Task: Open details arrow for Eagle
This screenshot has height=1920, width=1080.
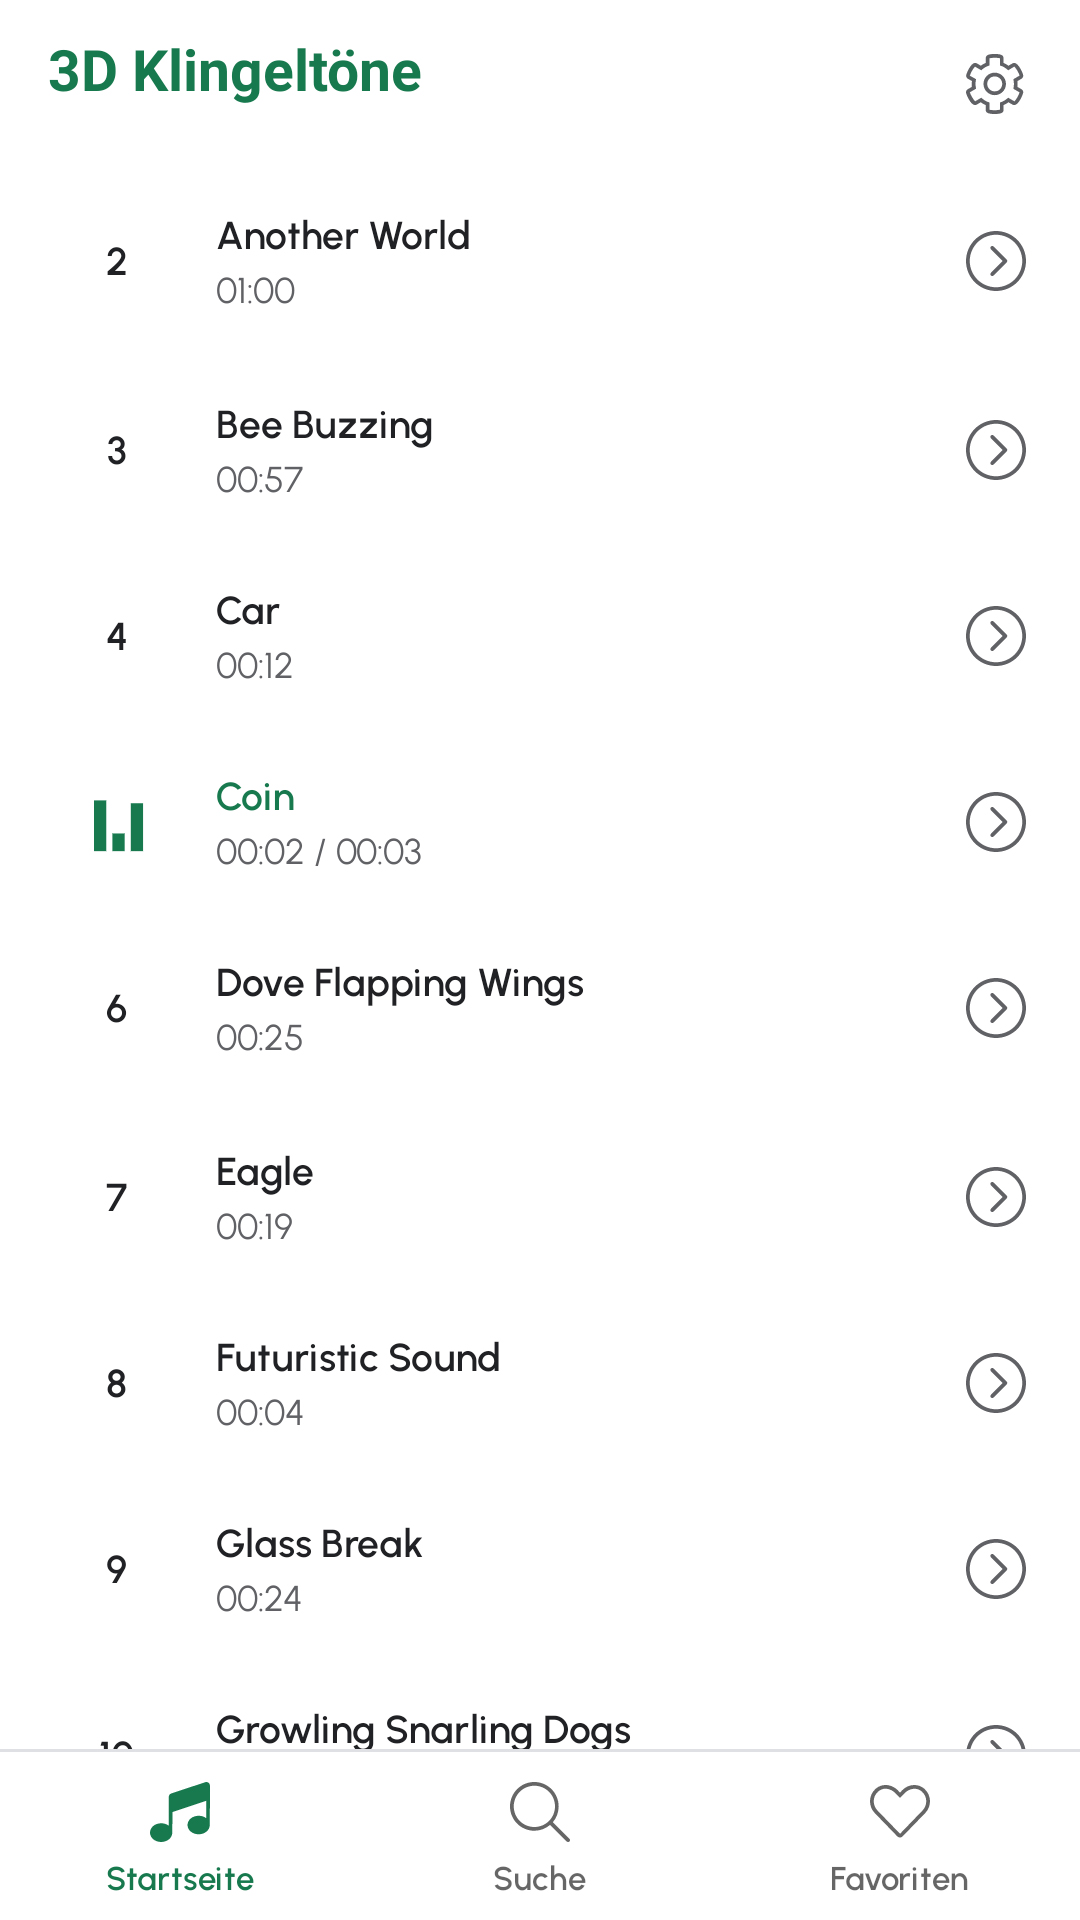Action: click(x=995, y=1197)
